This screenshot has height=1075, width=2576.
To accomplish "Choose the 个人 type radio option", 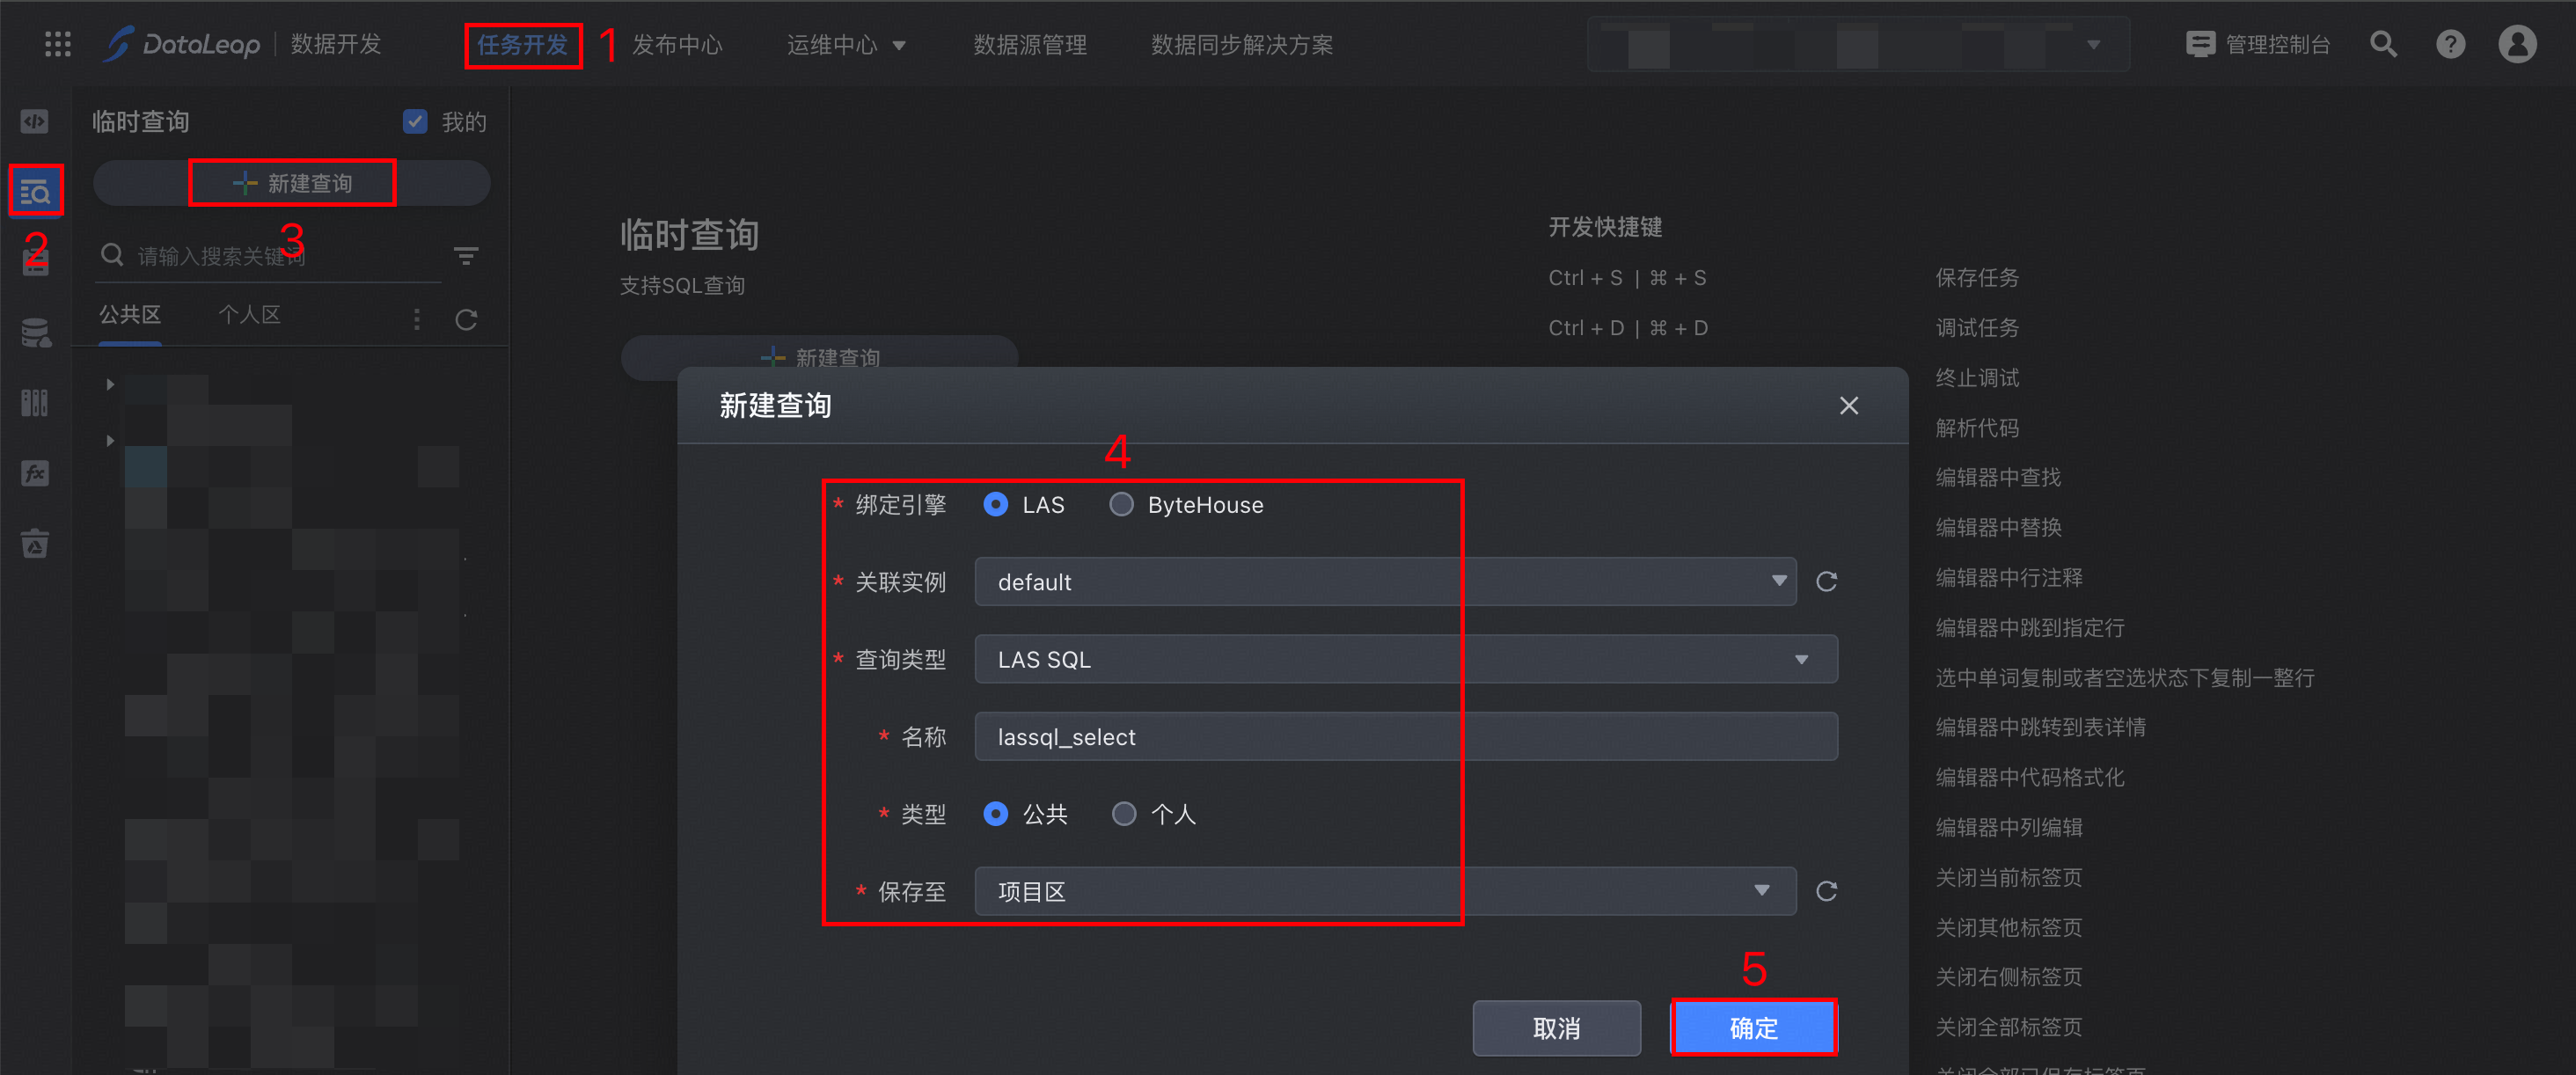I will (x=1123, y=814).
